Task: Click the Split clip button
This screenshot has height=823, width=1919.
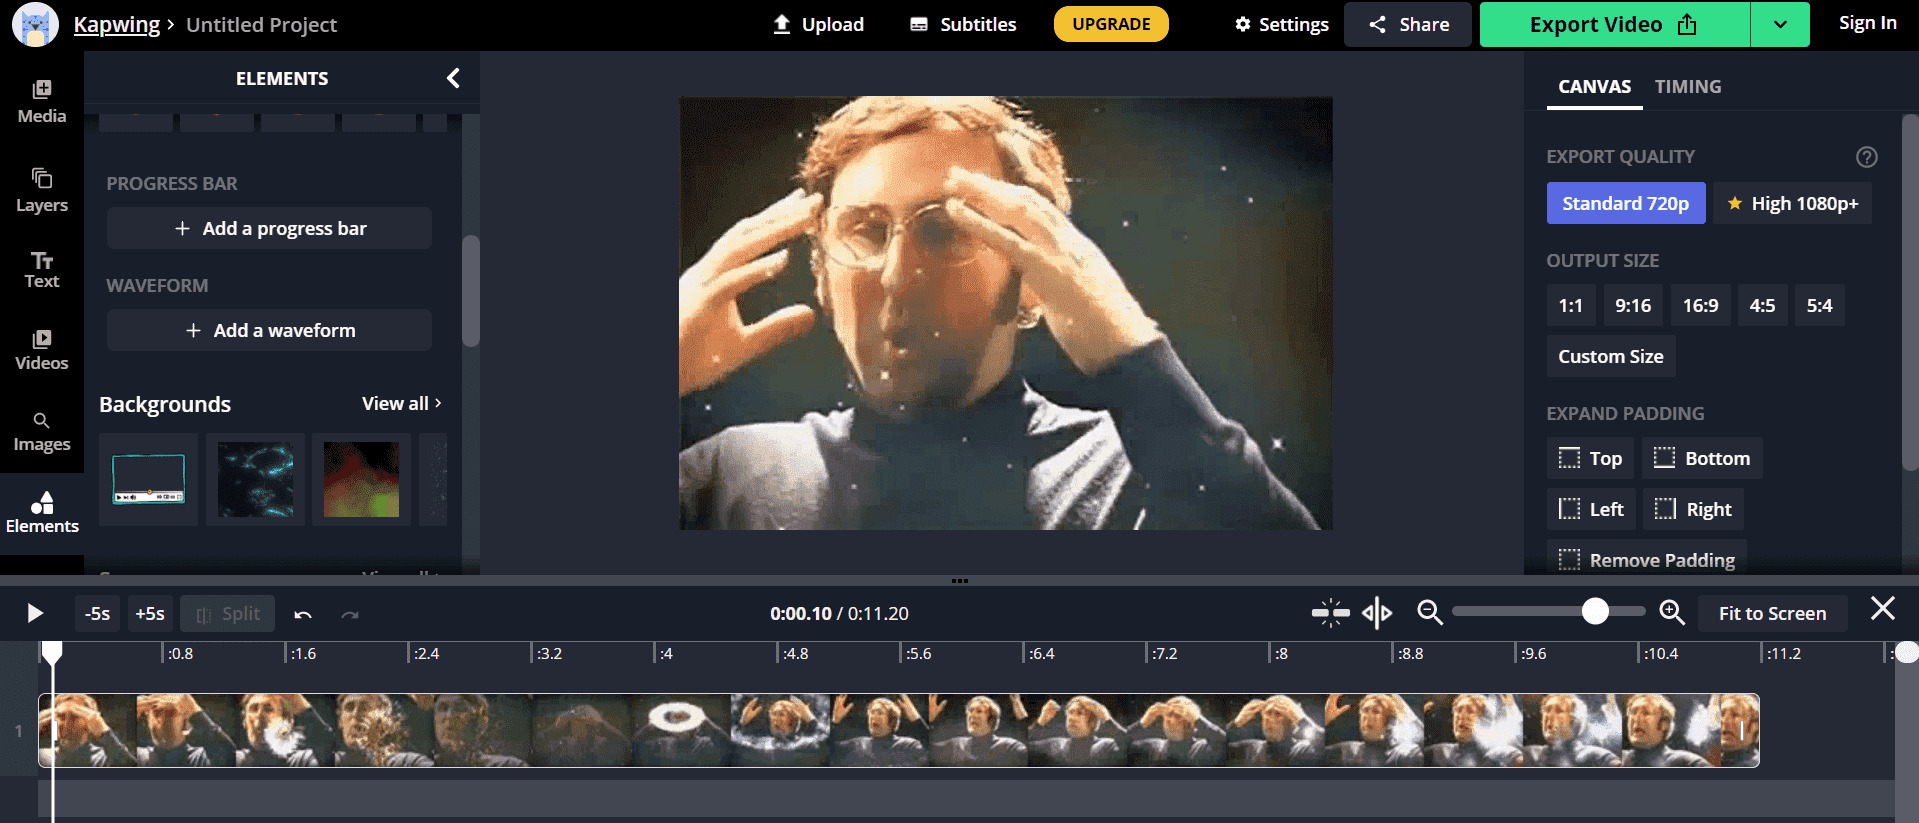Action: click(x=228, y=613)
